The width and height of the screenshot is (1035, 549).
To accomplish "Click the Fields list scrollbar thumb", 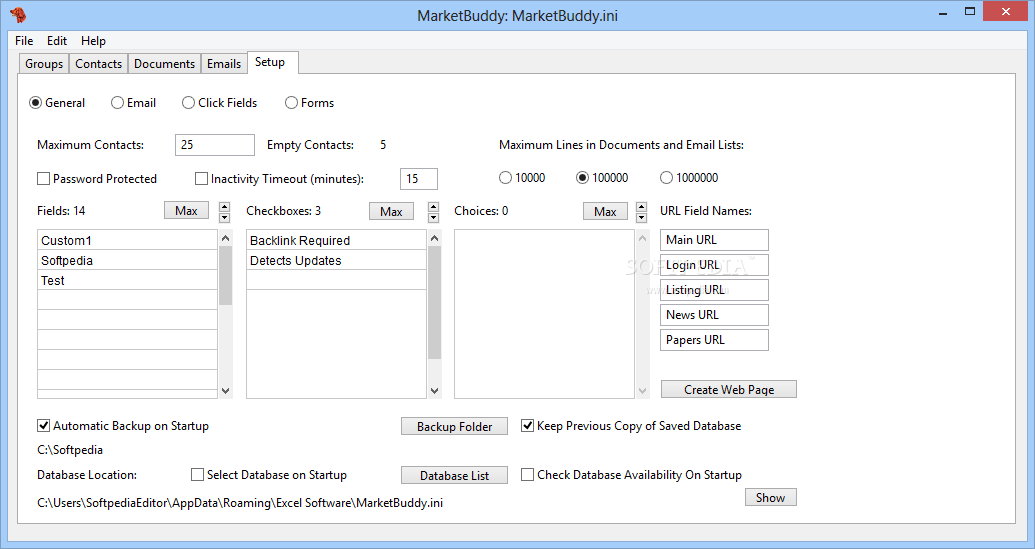I will (226, 275).
